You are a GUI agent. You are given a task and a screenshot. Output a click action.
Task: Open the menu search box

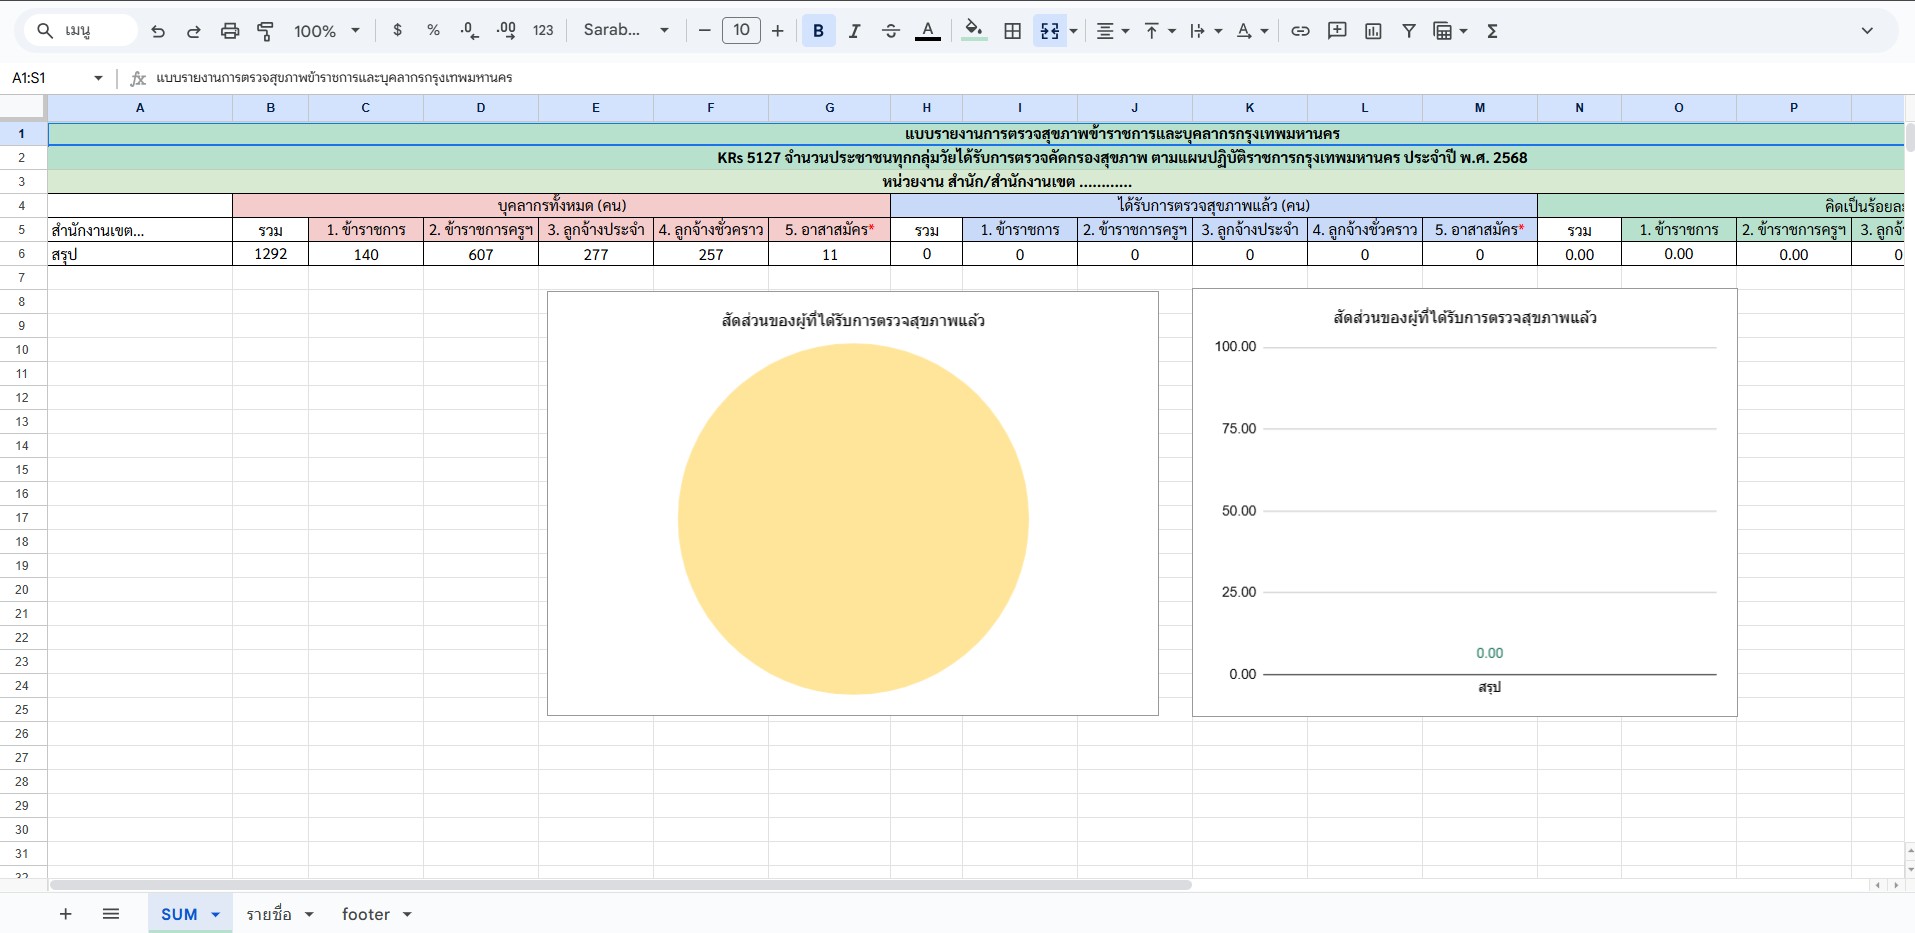[82, 31]
